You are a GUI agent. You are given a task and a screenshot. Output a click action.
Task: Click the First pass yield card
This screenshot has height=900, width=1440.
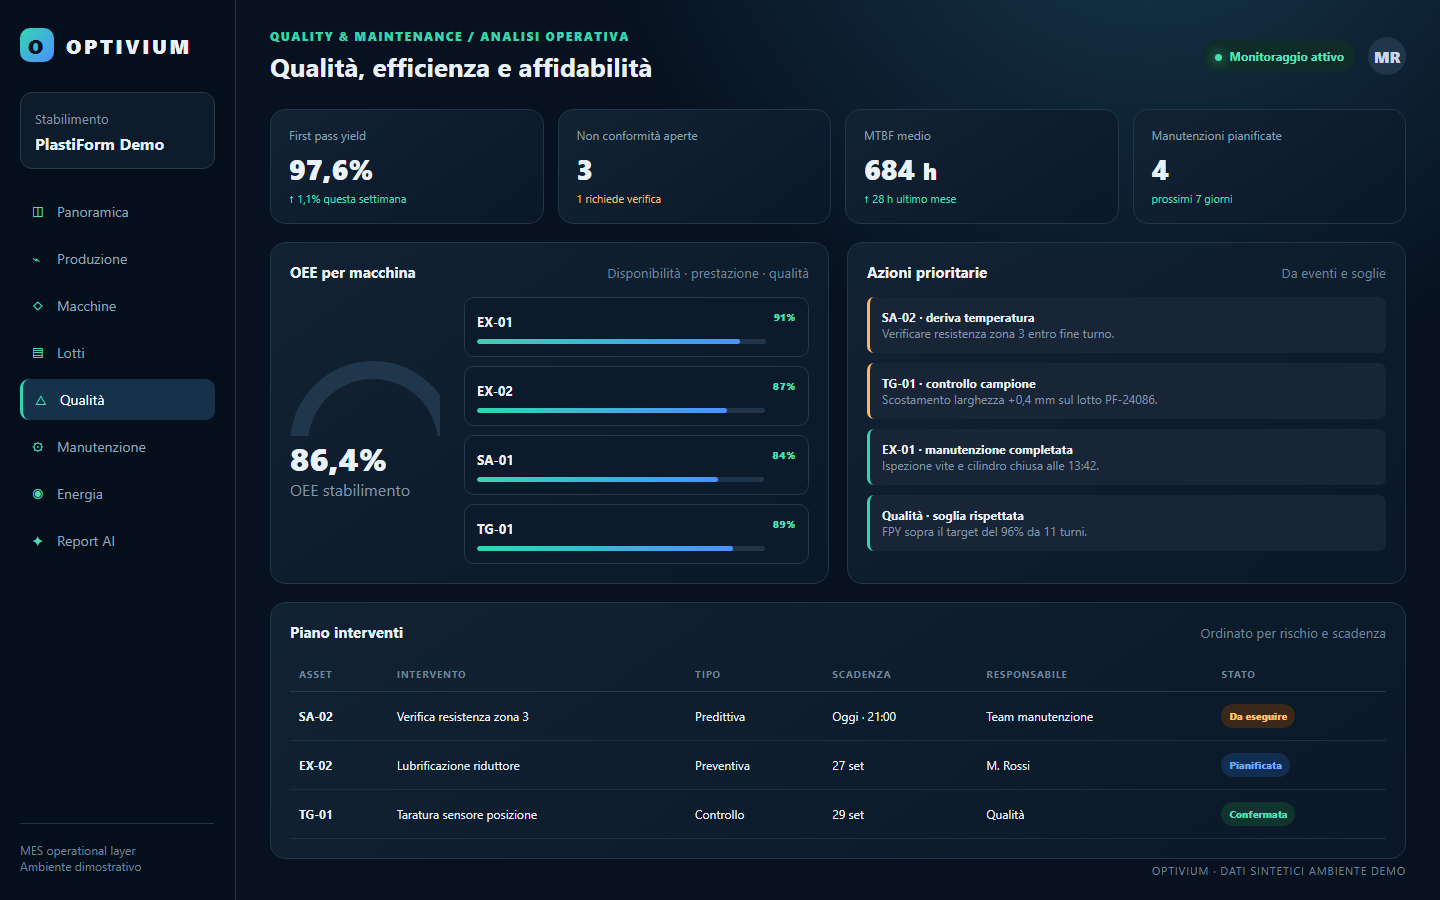click(x=407, y=166)
